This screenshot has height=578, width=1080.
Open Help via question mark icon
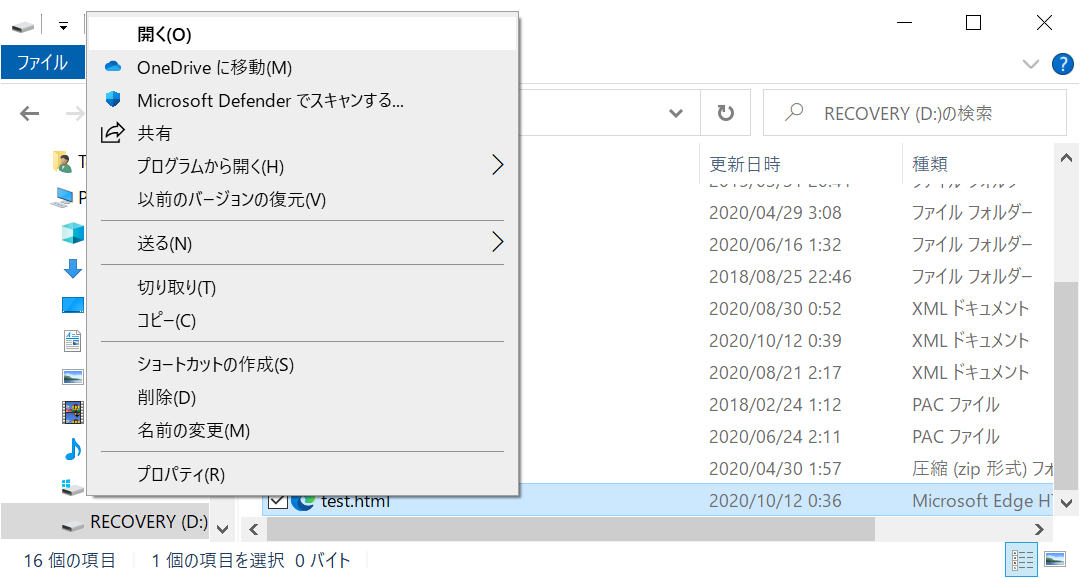(x=1063, y=64)
